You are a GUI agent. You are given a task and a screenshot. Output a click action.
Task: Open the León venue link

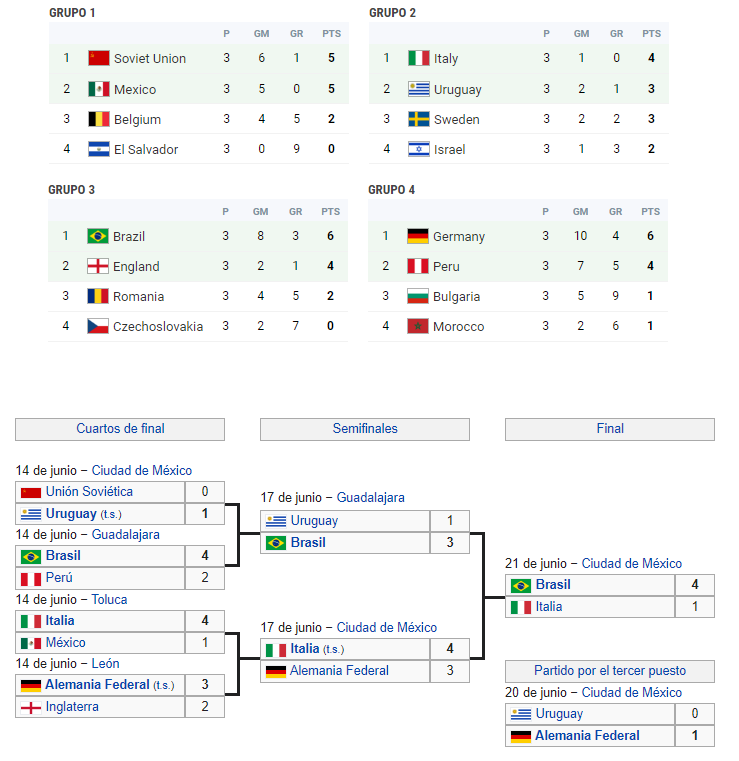(x=107, y=663)
